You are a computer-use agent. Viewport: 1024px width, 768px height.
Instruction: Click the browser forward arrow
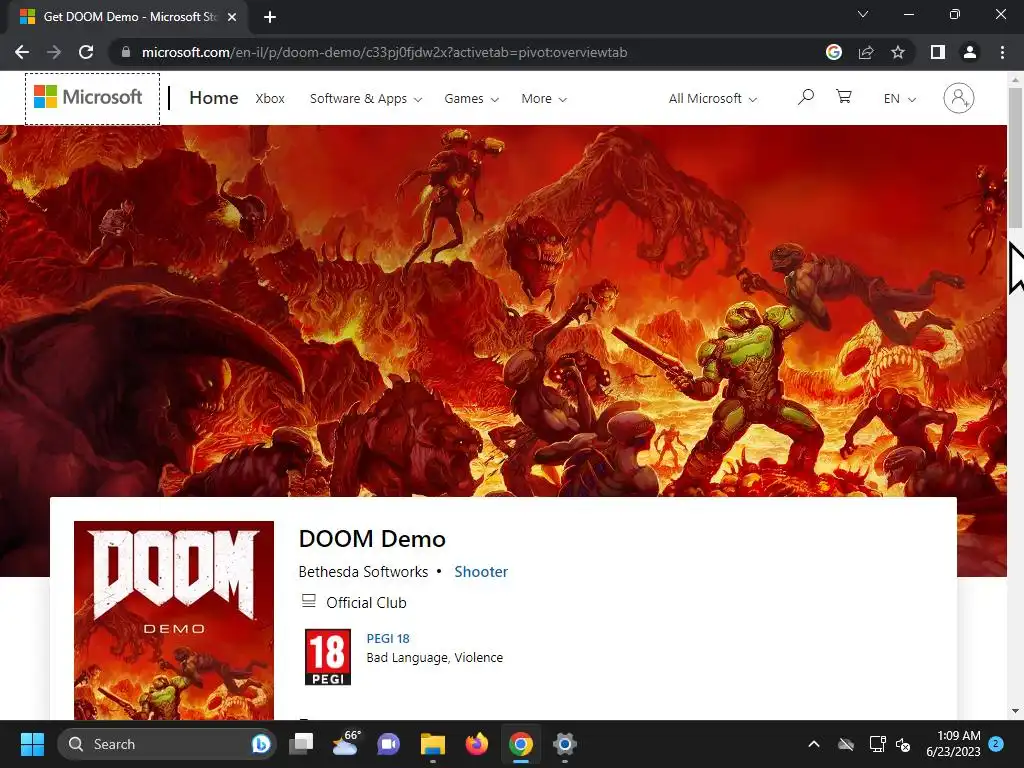(54, 52)
